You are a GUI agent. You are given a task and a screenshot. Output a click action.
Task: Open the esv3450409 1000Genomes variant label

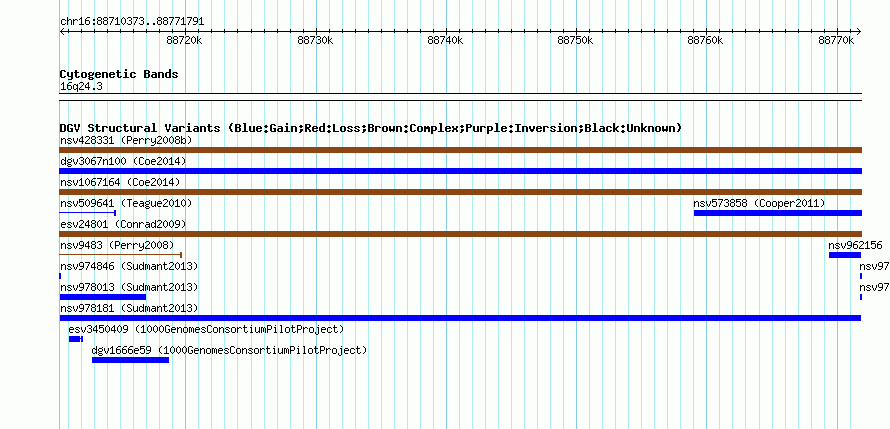point(206,329)
